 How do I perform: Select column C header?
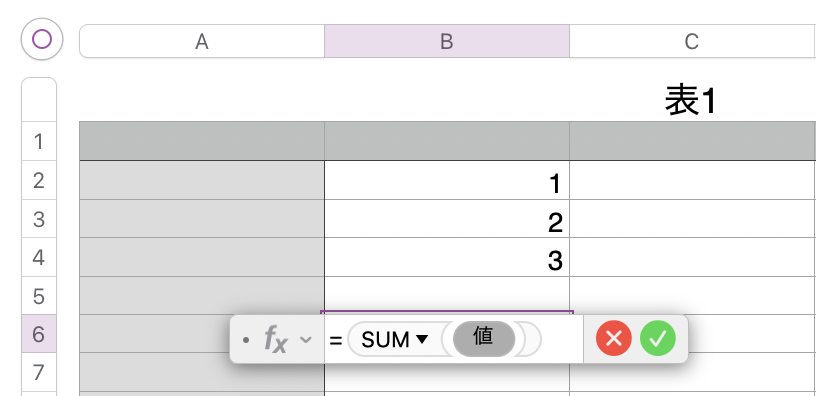(x=691, y=41)
